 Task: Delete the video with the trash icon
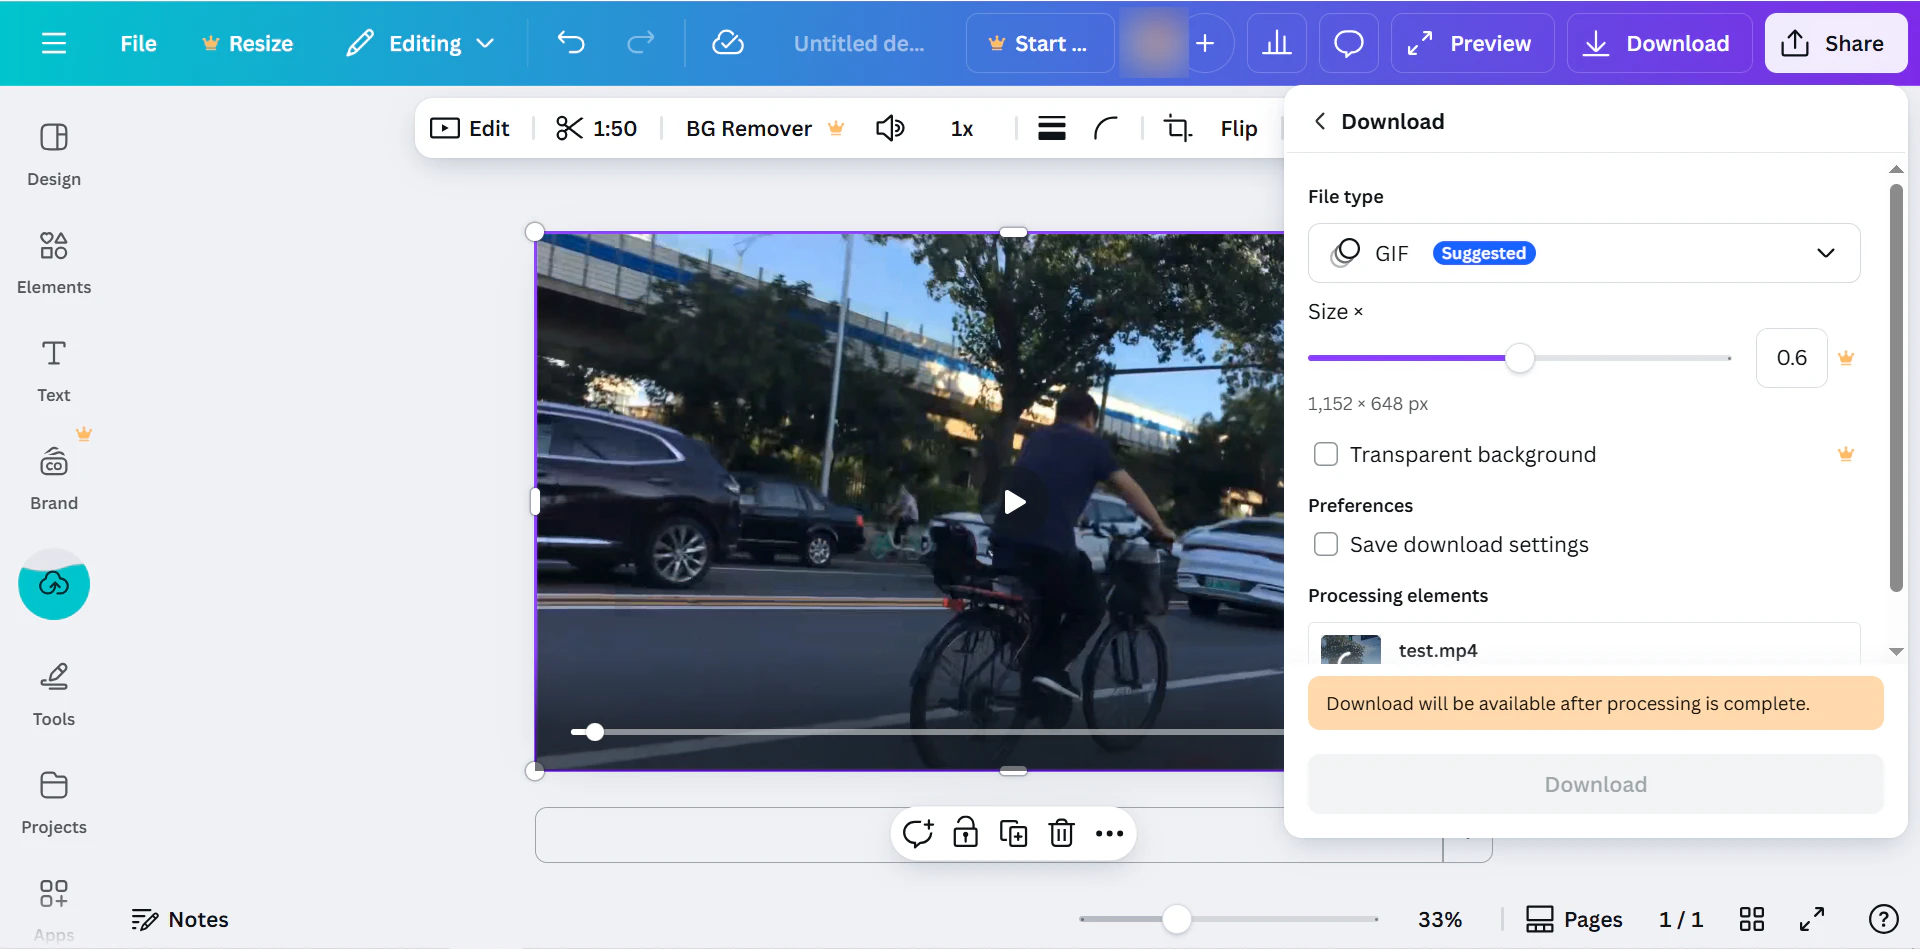(x=1061, y=833)
